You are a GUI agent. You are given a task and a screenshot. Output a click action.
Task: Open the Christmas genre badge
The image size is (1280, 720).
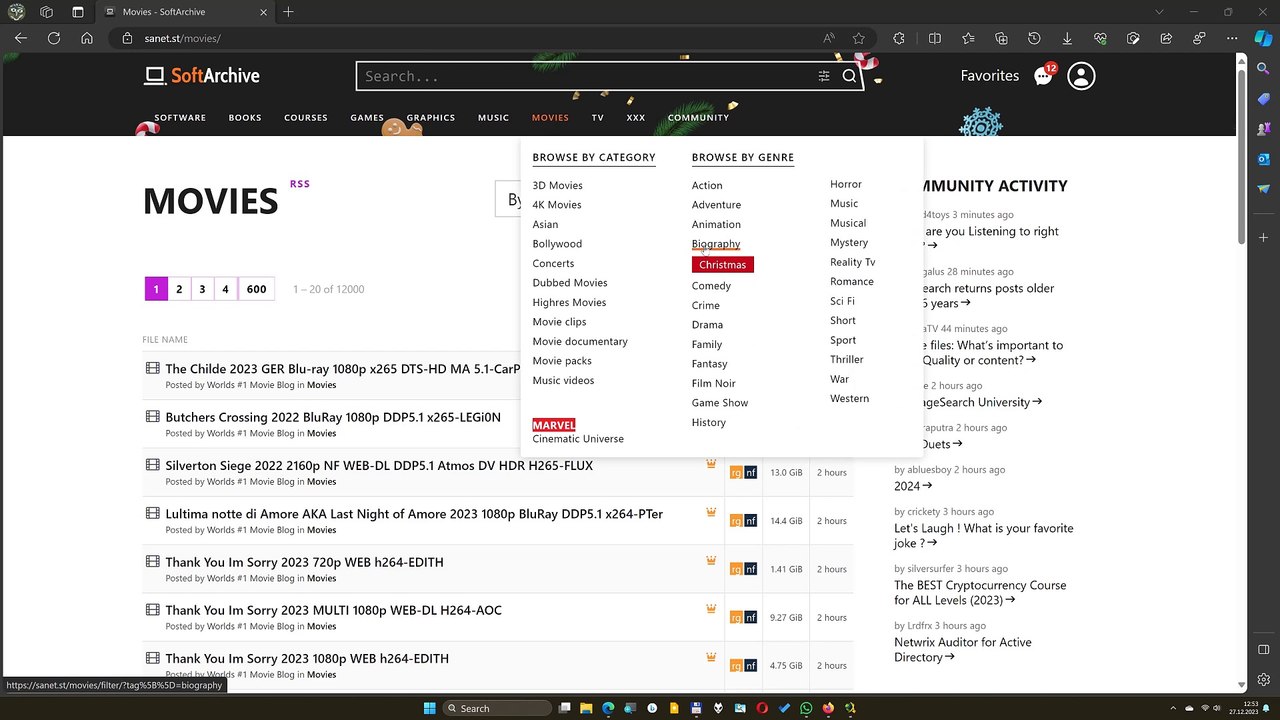[x=722, y=265]
